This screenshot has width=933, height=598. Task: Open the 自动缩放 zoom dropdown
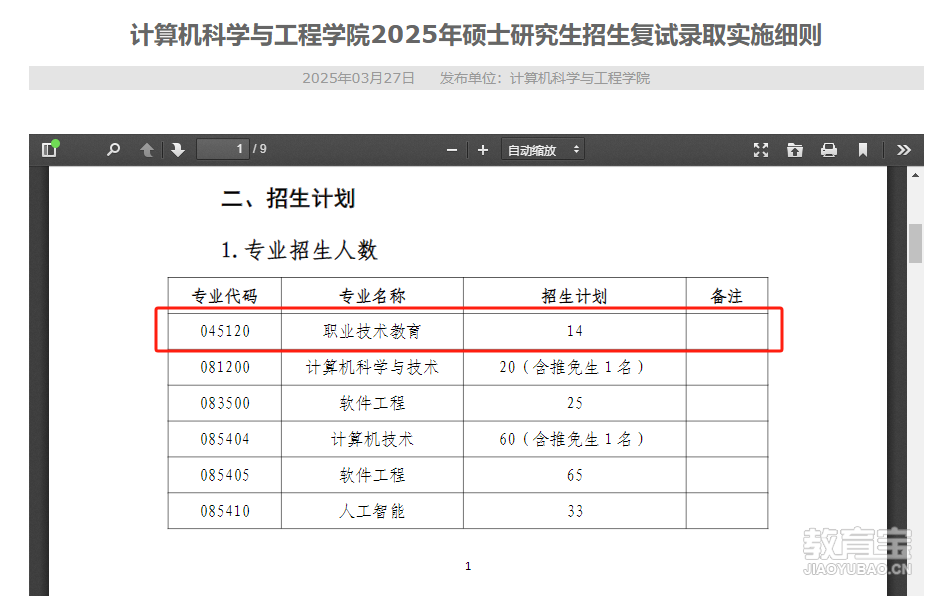point(543,150)
